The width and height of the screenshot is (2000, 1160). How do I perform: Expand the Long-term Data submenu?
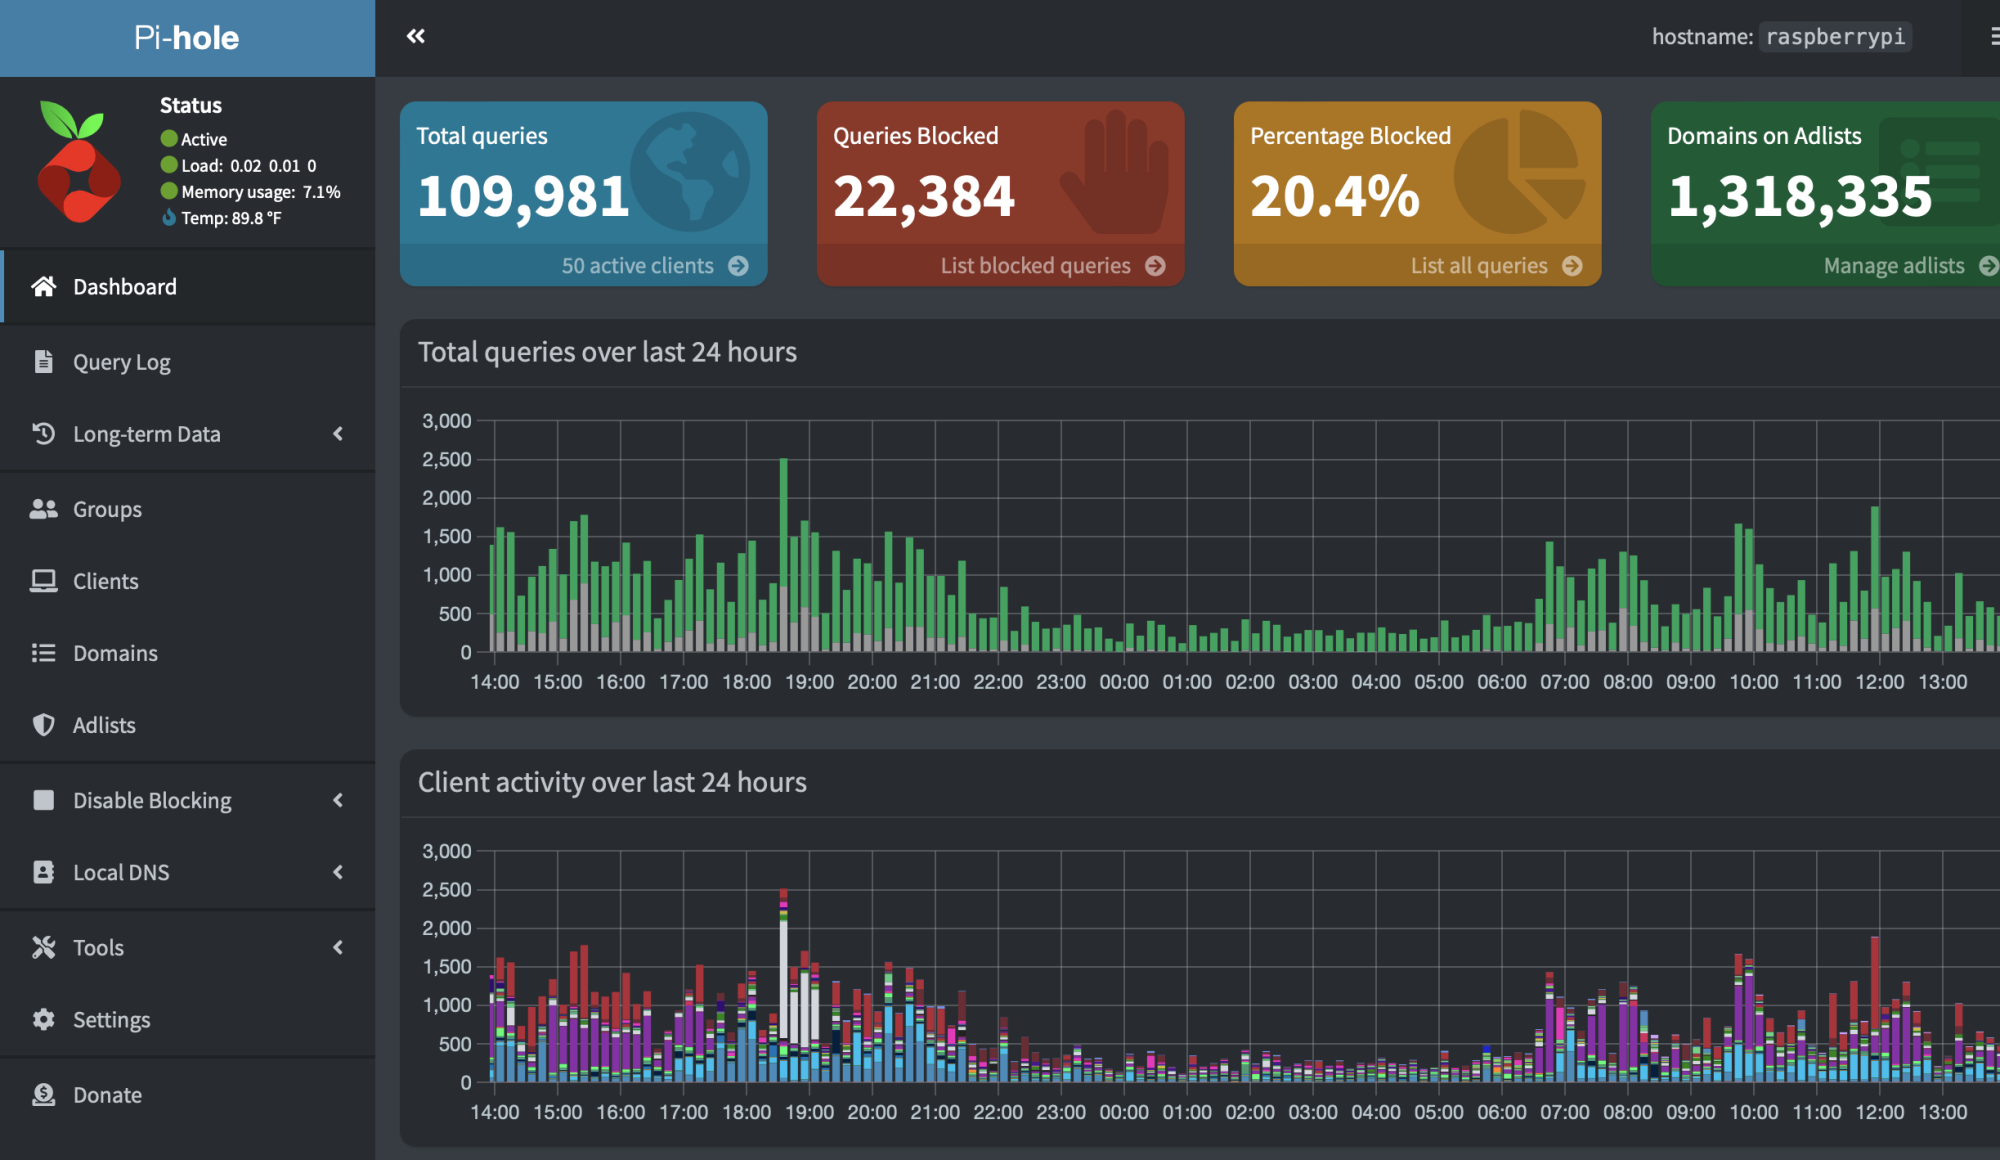(338, 434)
